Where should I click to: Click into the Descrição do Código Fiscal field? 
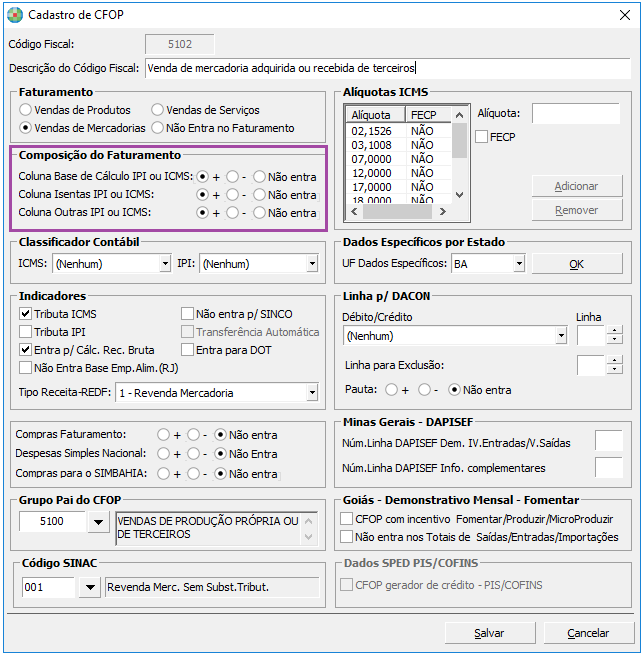(386, 68)
